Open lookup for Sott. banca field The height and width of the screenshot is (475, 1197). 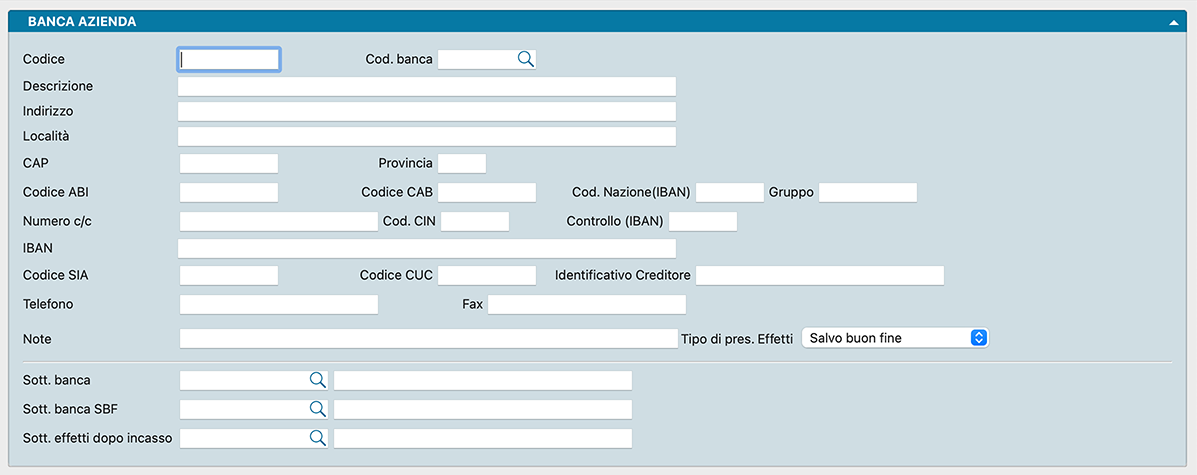[317, 380]
